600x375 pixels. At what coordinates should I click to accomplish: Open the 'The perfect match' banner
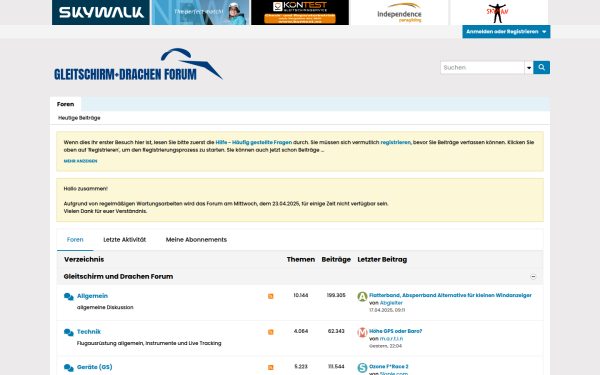click(201, 12)
